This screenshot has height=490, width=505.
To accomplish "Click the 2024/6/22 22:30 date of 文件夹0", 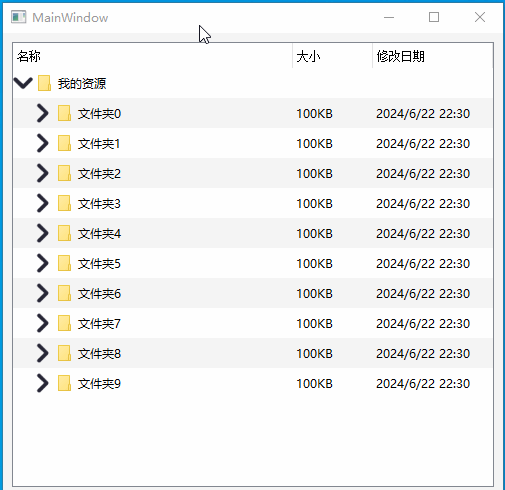I will tap(423, 114).
